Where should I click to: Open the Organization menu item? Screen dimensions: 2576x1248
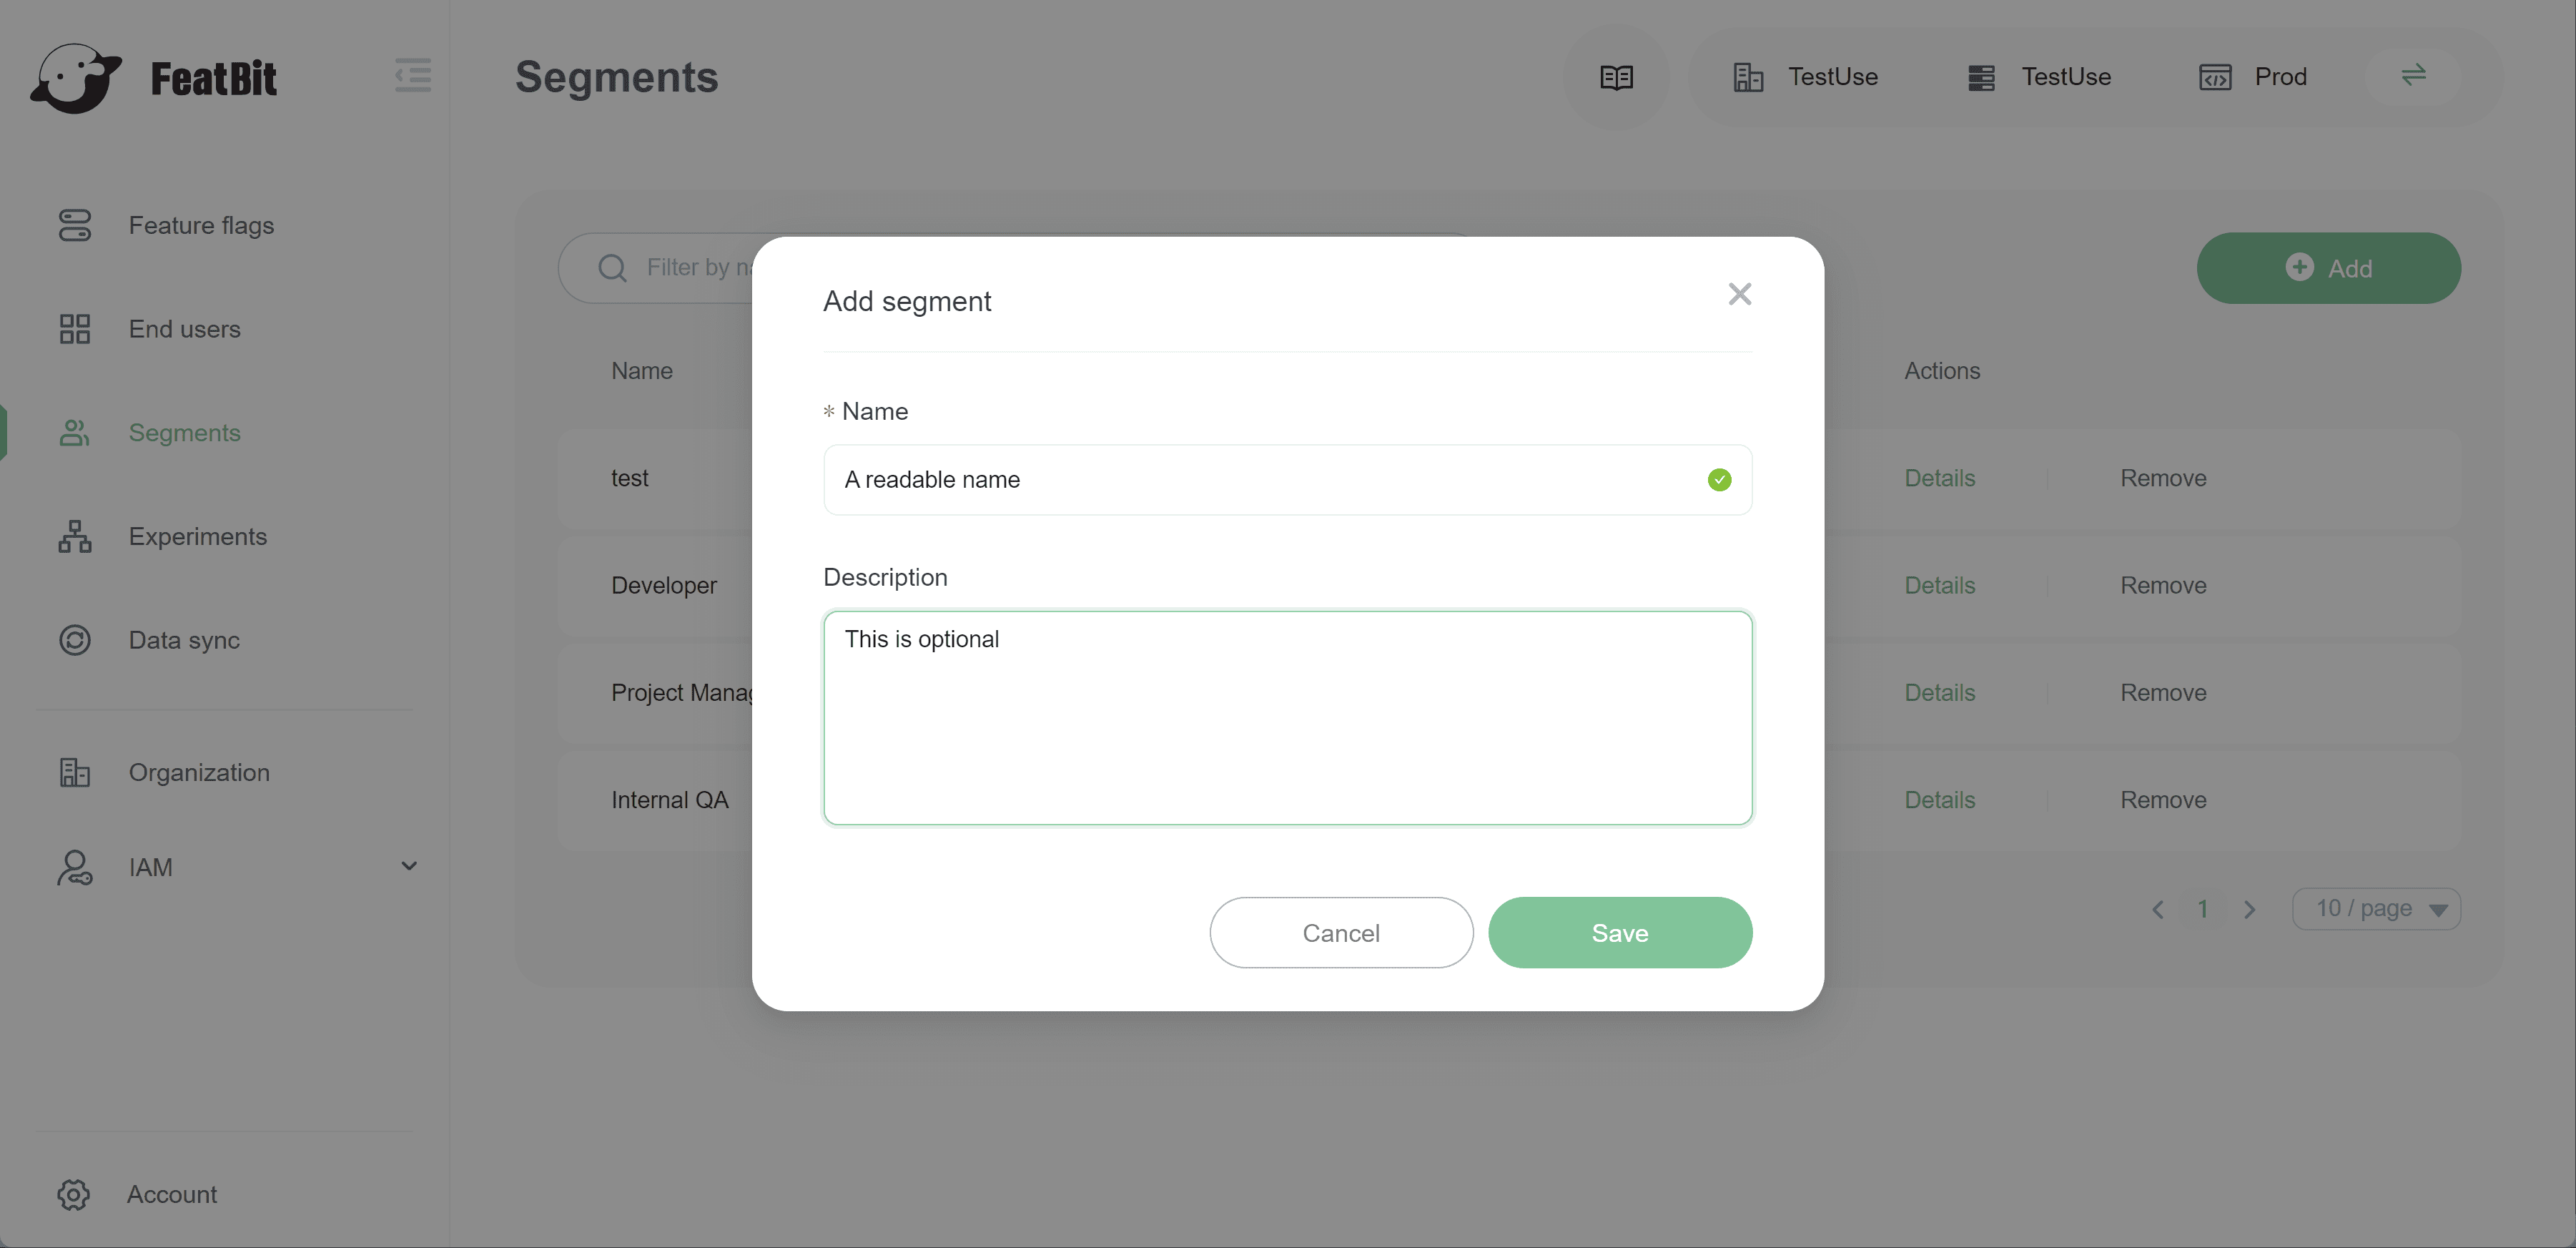[199, 773]
